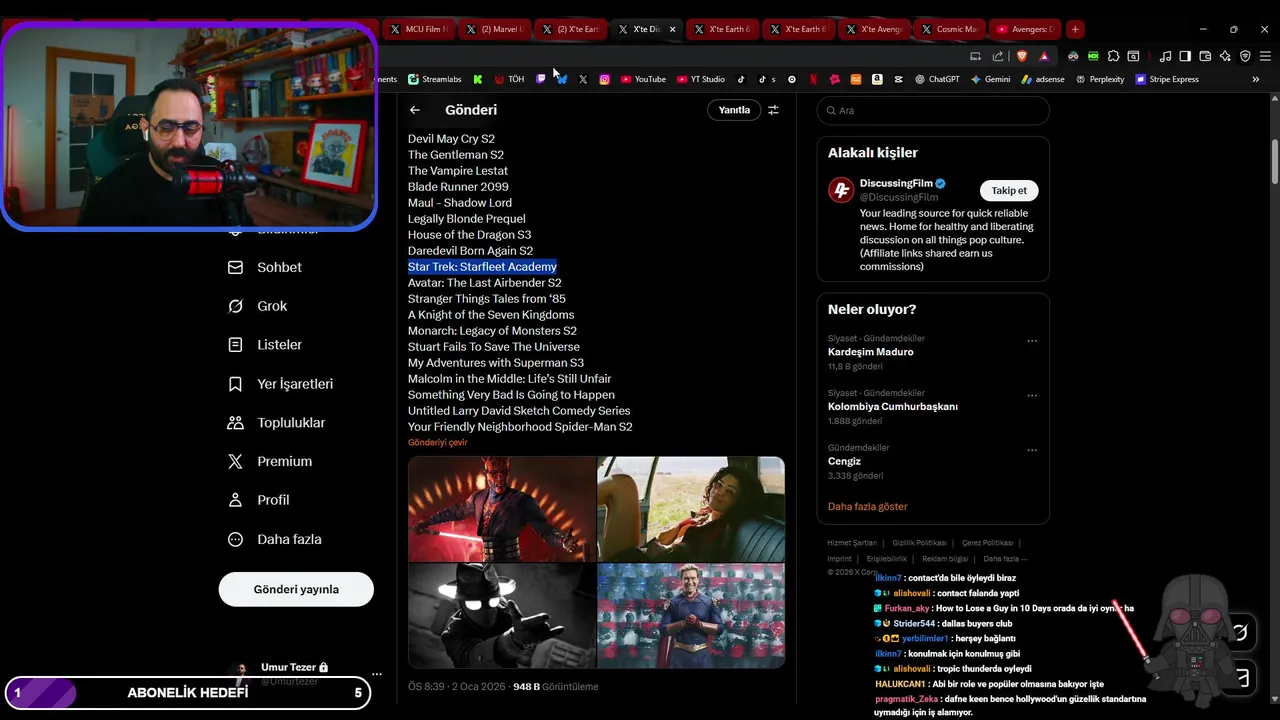Click Daha fazla göster link
The height and width of the screenshot is (720, 1280).
867,507
